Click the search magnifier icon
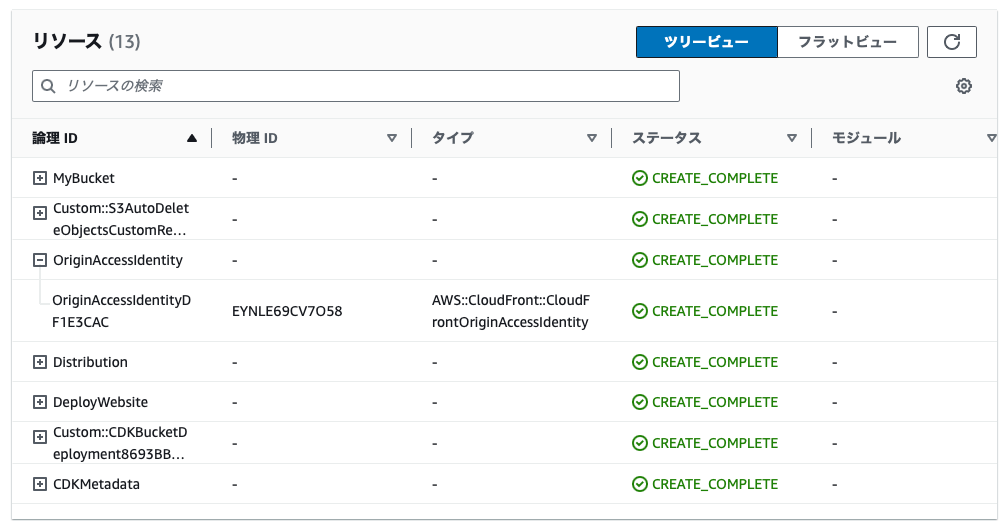The image size is (1004, 528). (x=48, y=86)
